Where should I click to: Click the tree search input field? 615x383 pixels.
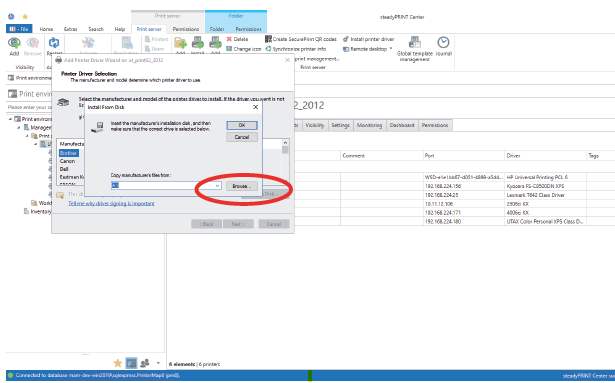click(x=30, y=107)
